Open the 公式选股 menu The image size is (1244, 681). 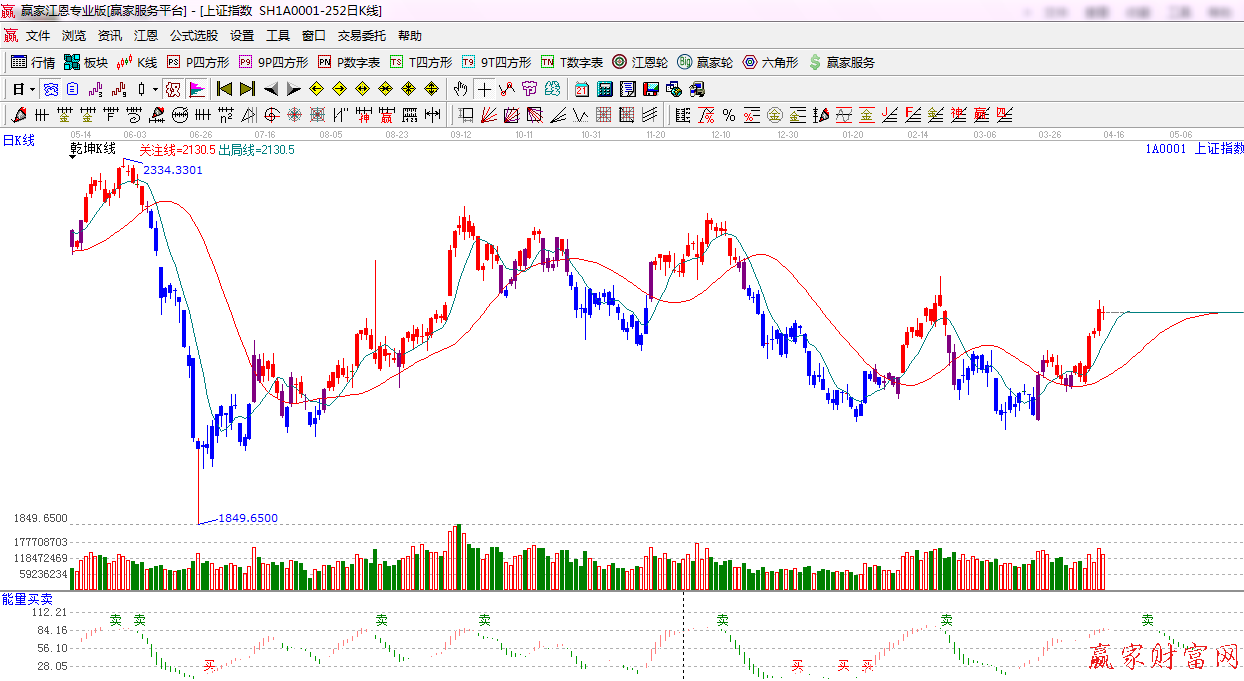193,35
